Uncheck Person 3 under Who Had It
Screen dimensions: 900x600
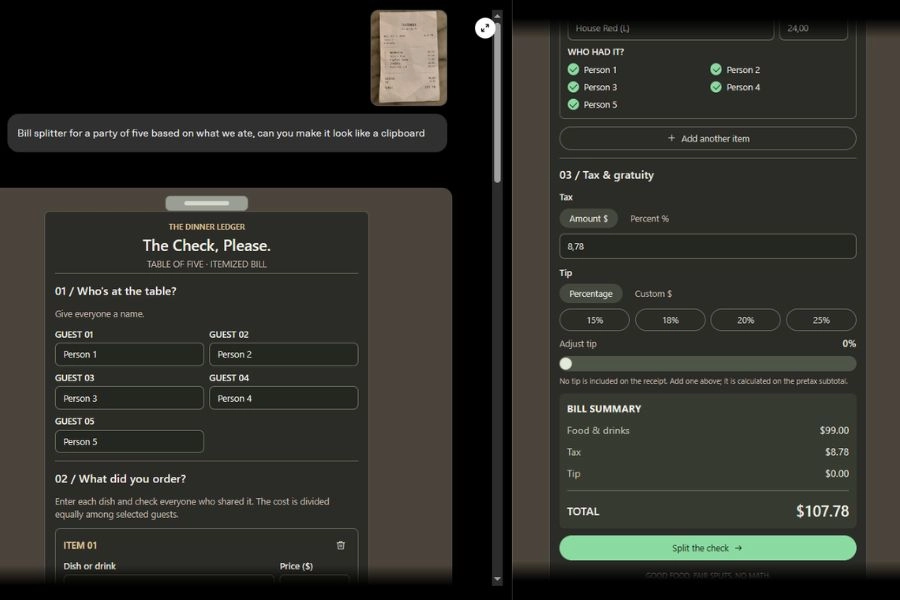pyautogui.click(x=573, y=87)
